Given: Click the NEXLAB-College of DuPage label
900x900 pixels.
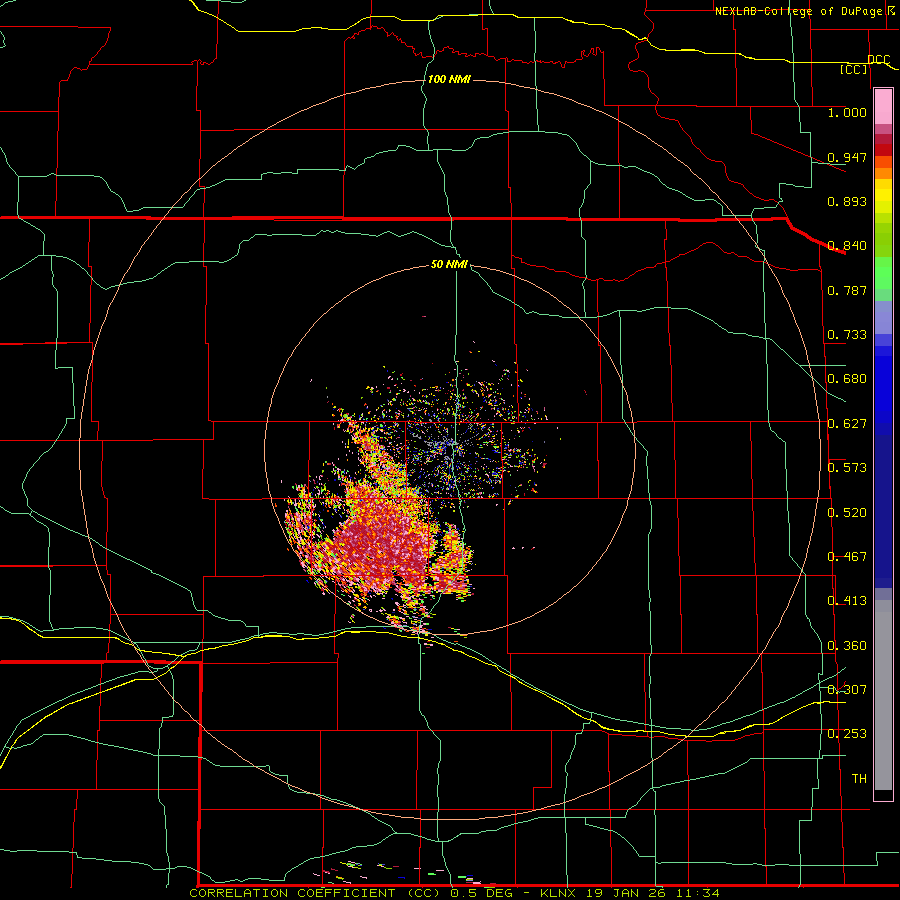Looking at the screenshot, I should click(x=798, y=11).
